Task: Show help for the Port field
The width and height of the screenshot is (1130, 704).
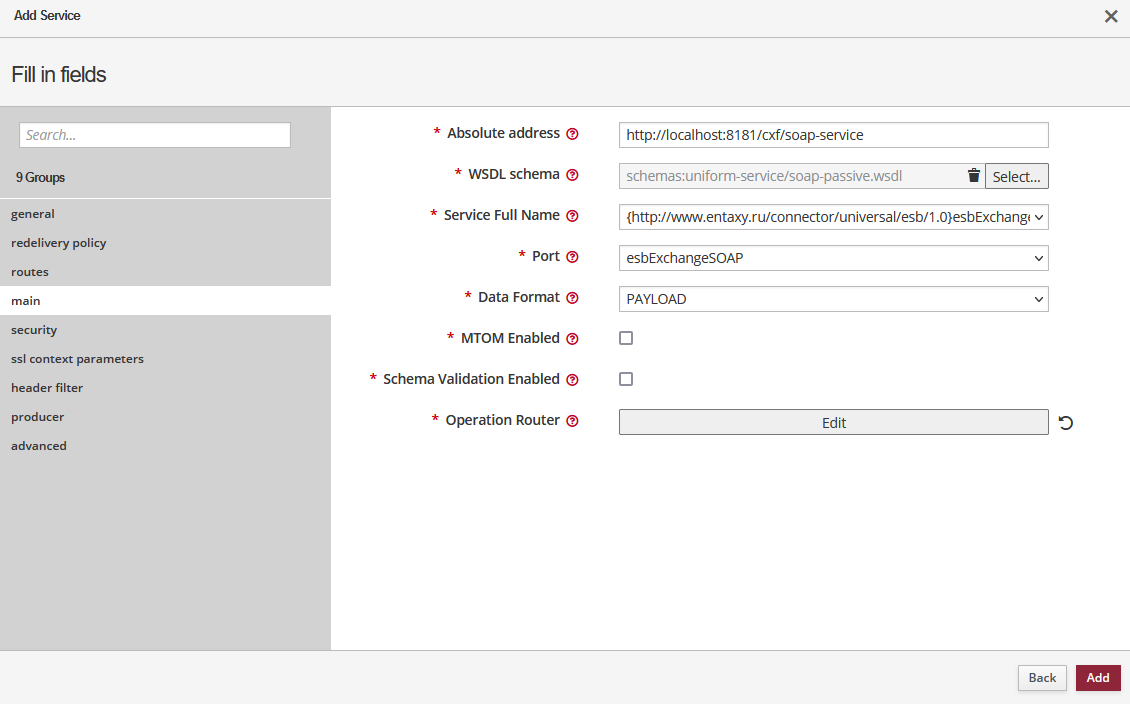Action: click(572, 257)
